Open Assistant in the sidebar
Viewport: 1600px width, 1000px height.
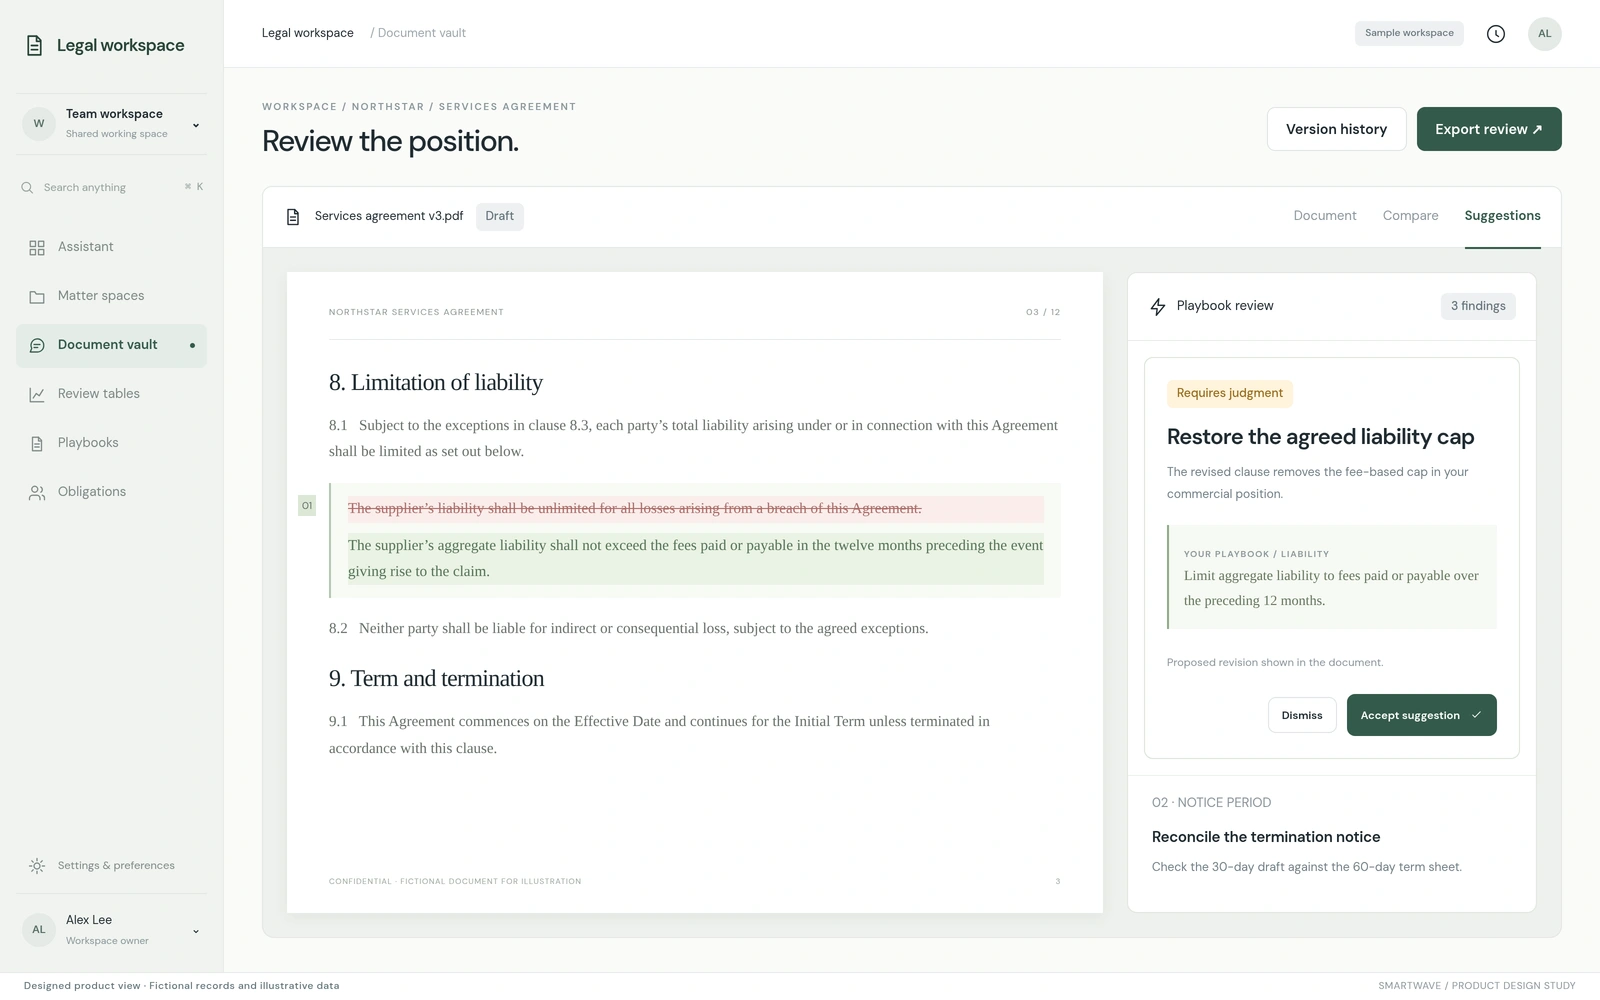click(x=111, y=247)
